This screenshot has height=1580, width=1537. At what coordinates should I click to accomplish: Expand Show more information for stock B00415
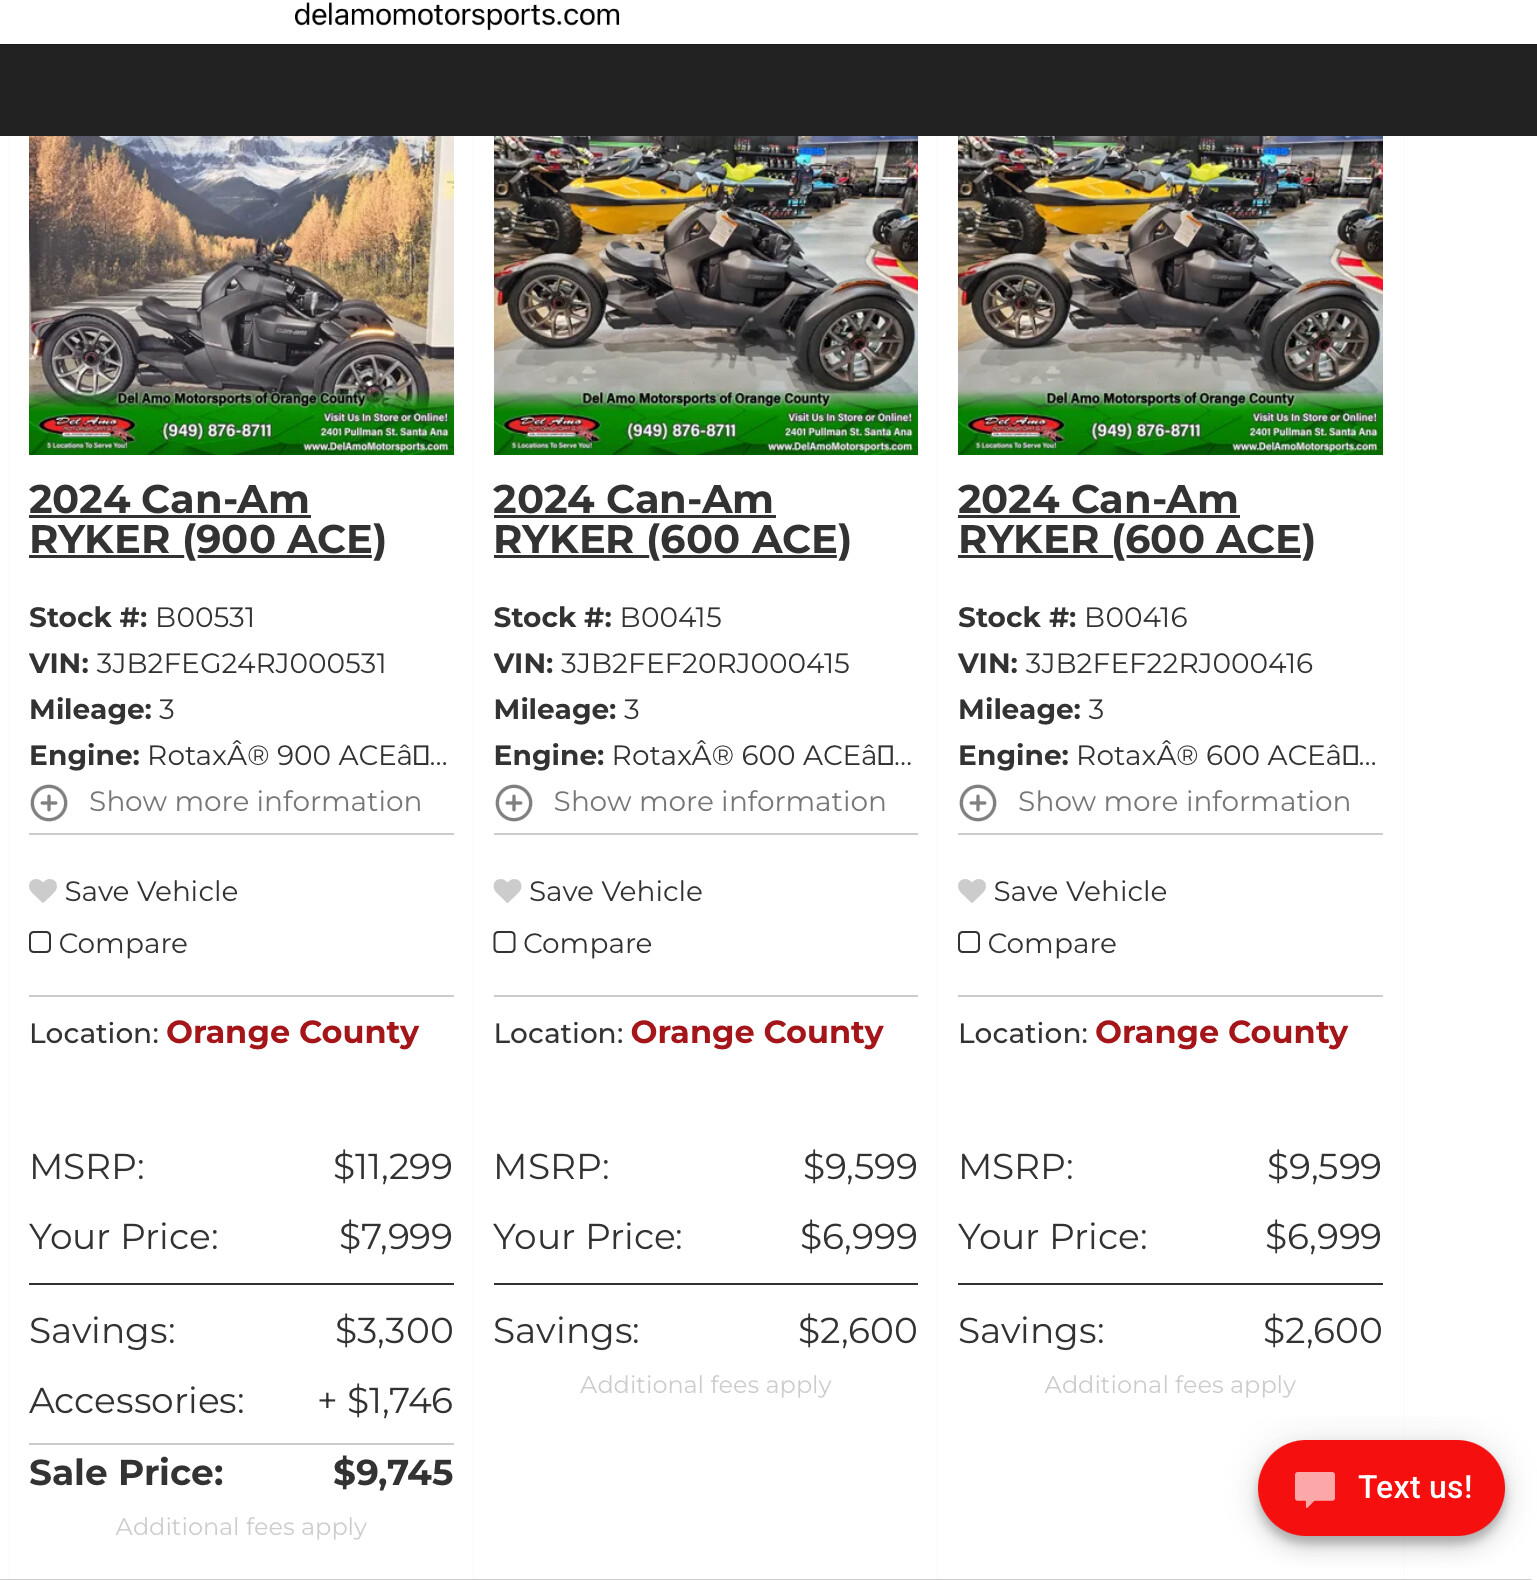[x=720, y=802]
